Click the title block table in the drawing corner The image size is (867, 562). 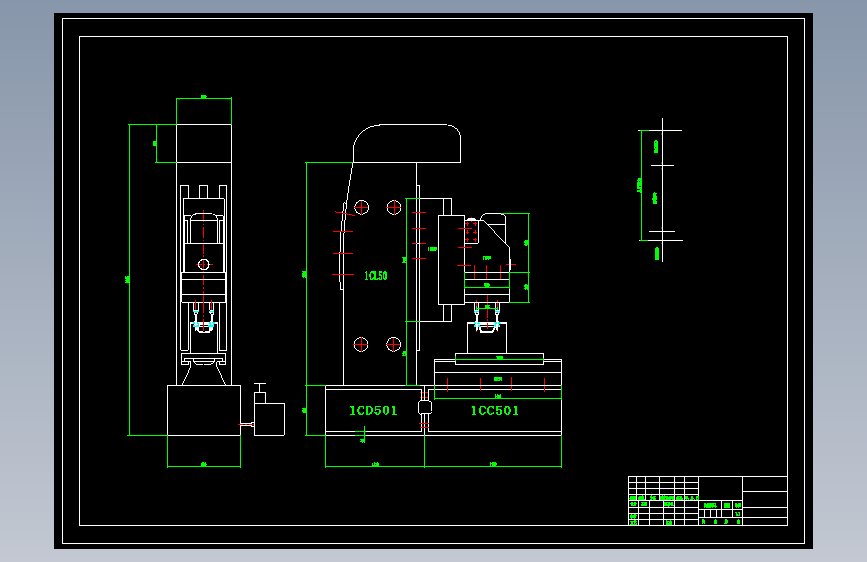point(708,501)
